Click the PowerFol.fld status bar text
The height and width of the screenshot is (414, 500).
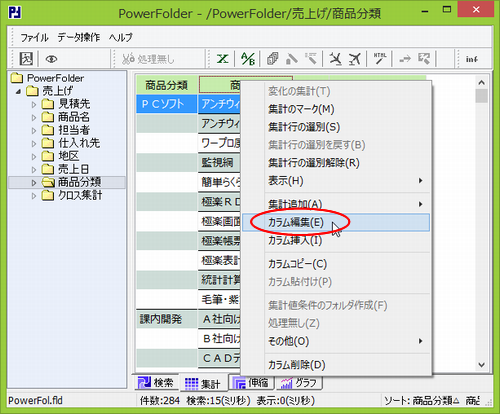(35, 400)
